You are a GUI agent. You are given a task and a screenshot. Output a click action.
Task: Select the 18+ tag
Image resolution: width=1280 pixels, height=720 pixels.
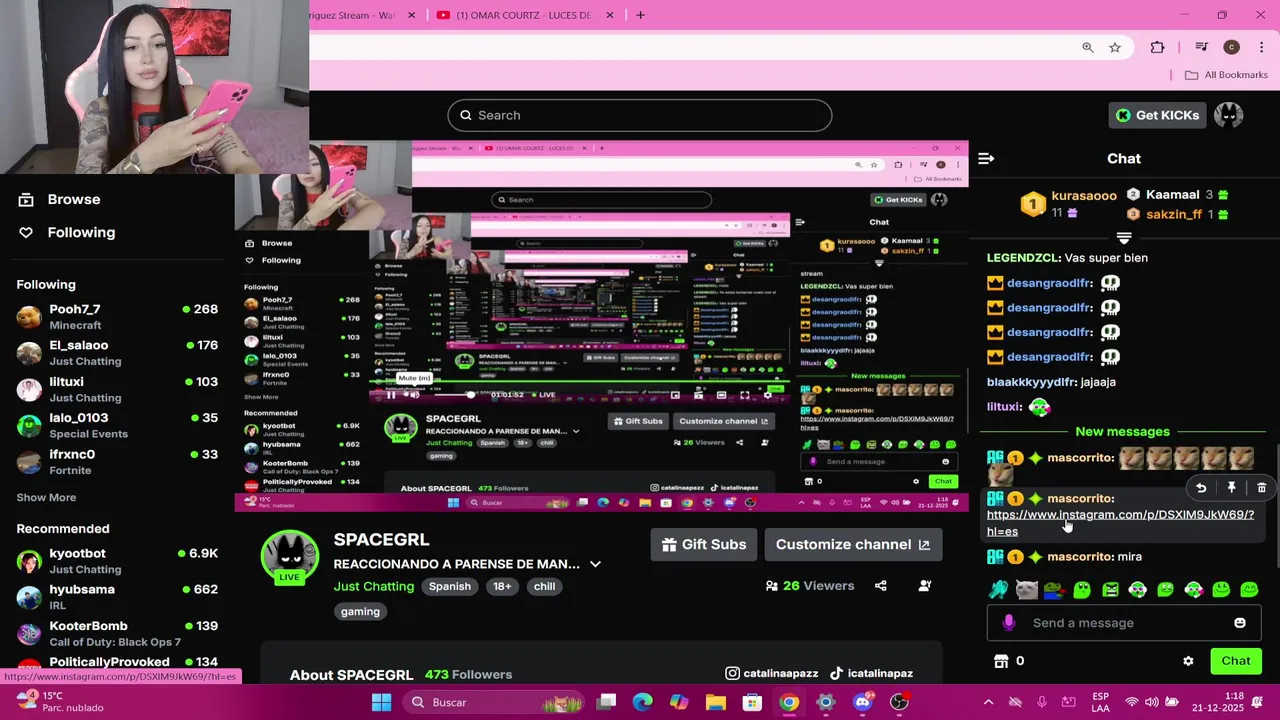coord(502,586)
